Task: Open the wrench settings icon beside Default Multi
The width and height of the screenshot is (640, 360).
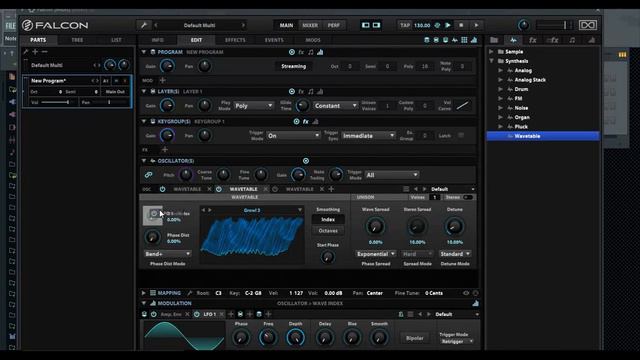Action: tap(144, 25)
